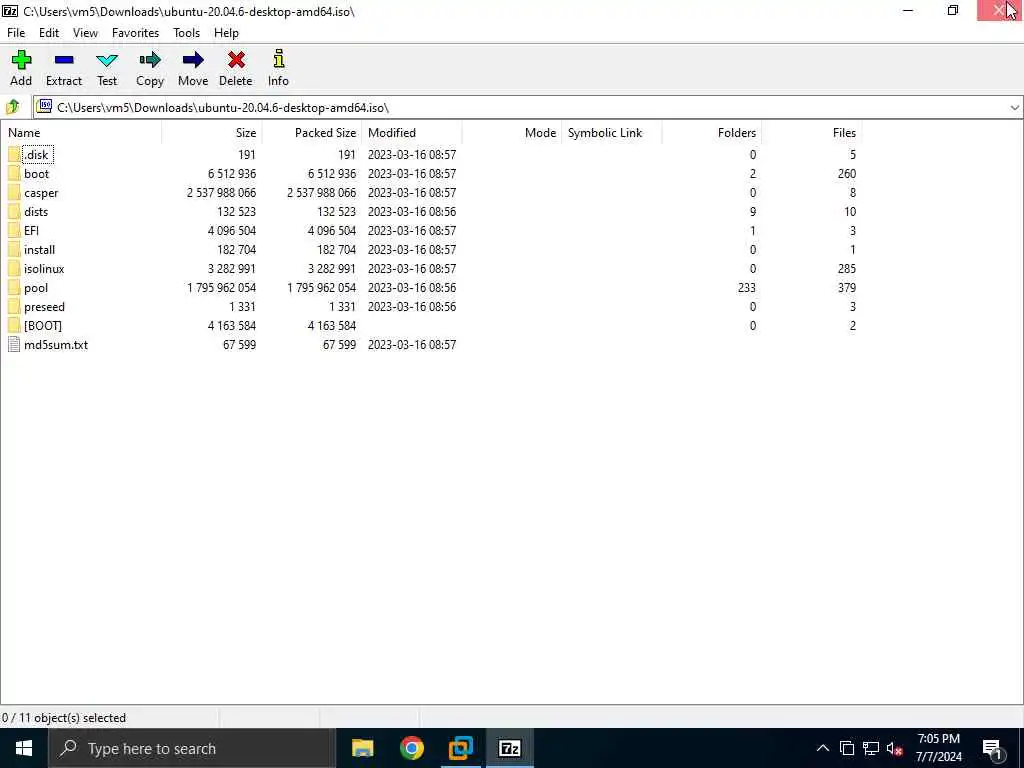Image resolution: width=1024 pixels, height=768 pixels.
Task: Open the Info toolbar icon
Action: pyautogui.click(x=279, y=59)
